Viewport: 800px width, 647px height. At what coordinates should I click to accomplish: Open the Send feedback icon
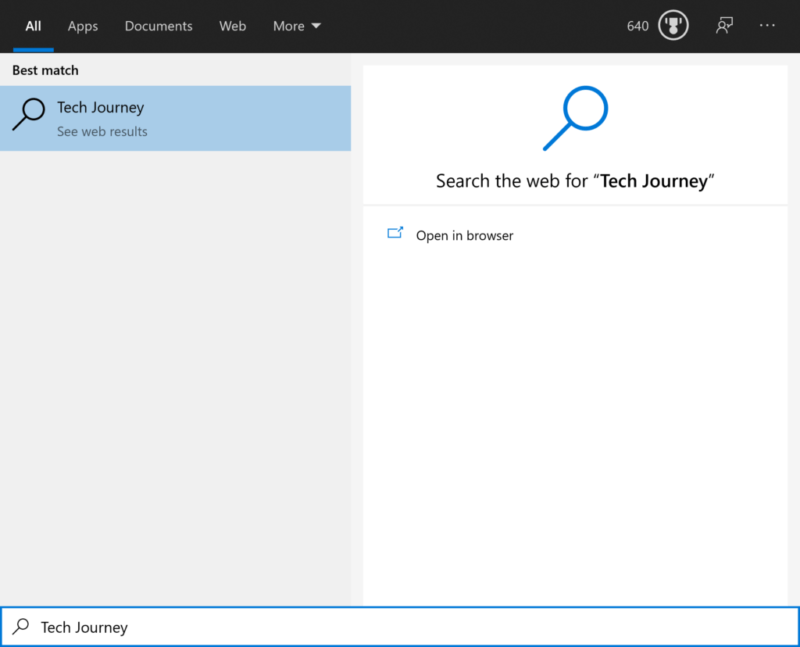[724, 25]
